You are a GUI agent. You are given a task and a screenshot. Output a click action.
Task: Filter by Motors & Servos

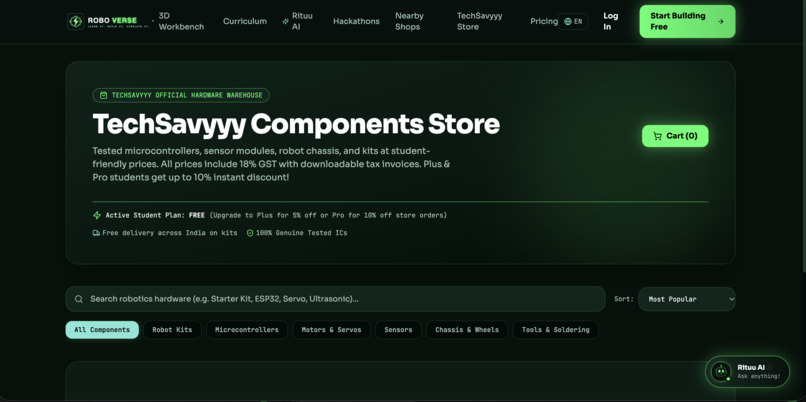pyautogui.click(x=331, y=330)
